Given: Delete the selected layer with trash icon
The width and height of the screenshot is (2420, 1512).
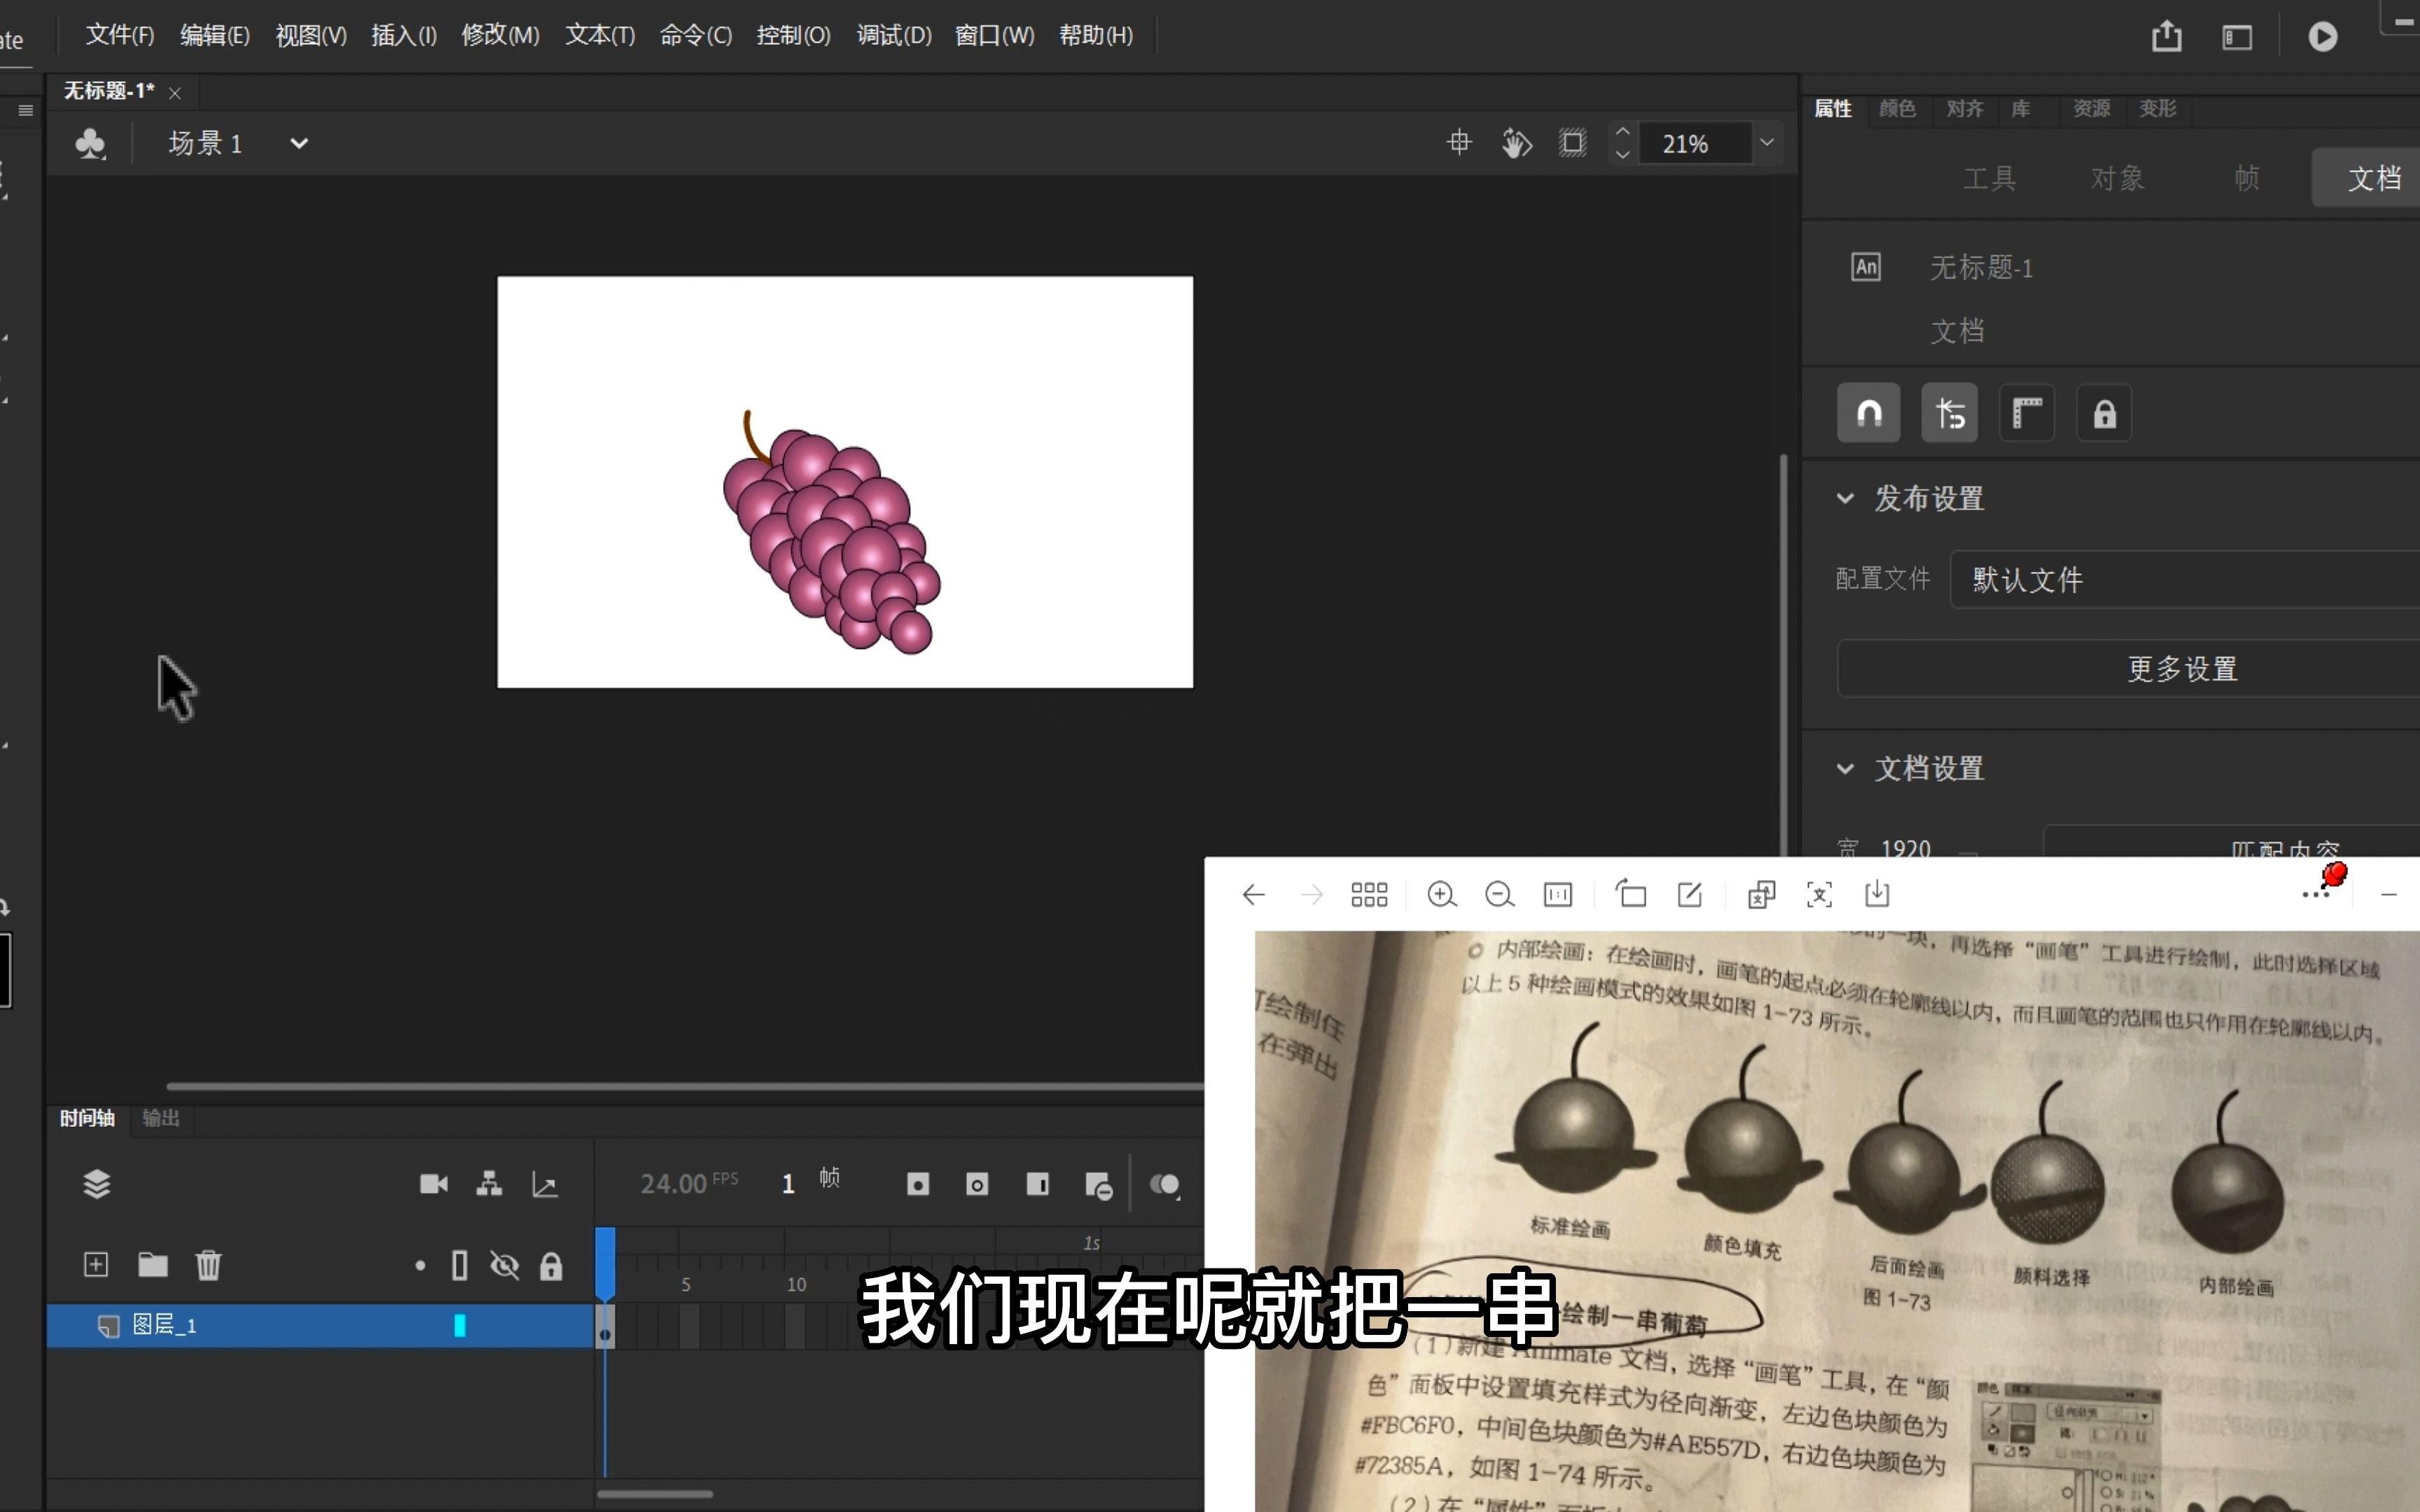Looking at the screenshot, I should pos(208,1264).
